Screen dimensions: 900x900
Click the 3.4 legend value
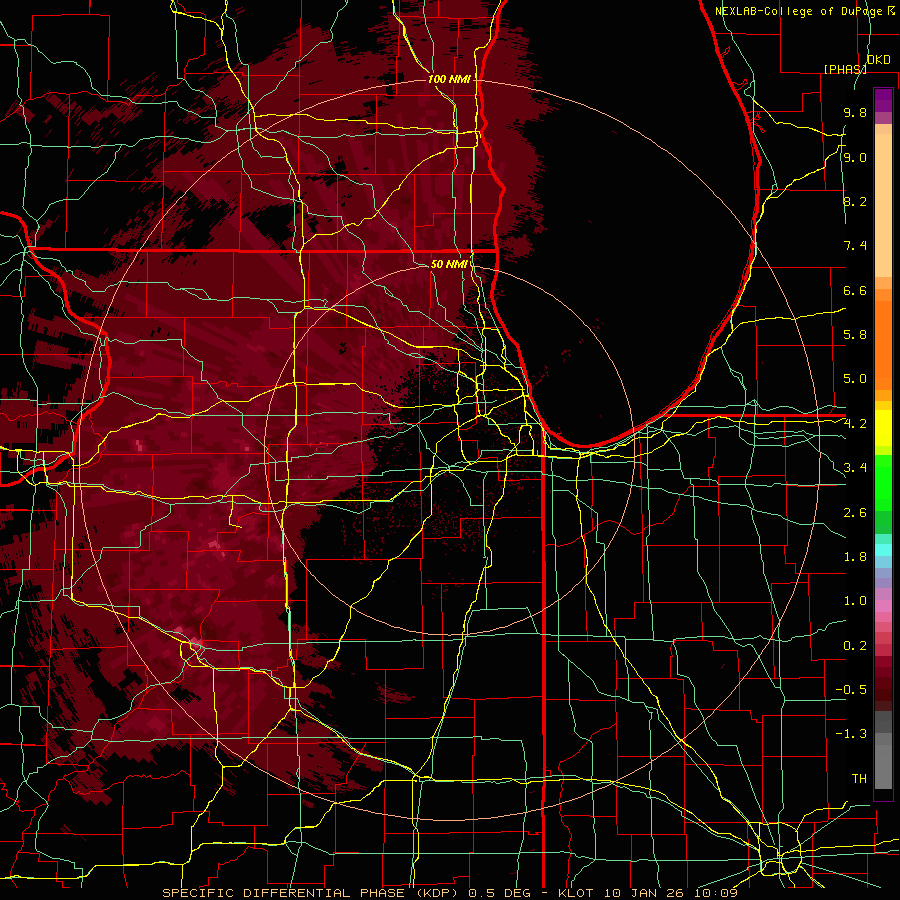click(x=855, y=468)
